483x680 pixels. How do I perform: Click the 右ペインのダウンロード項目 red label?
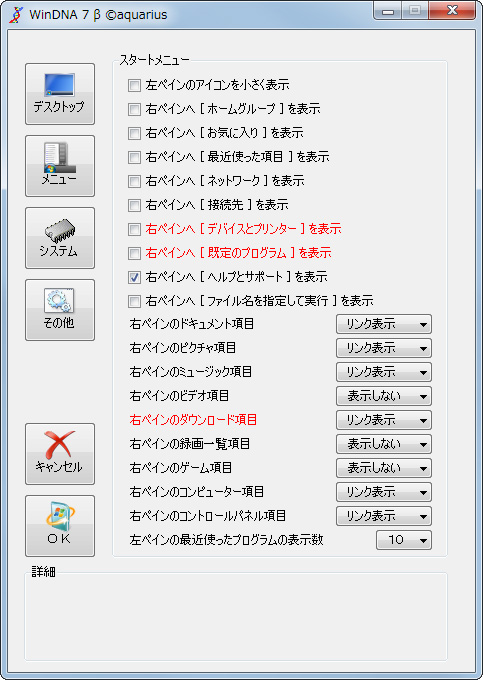pyautogui.click(x=193, y=420)
